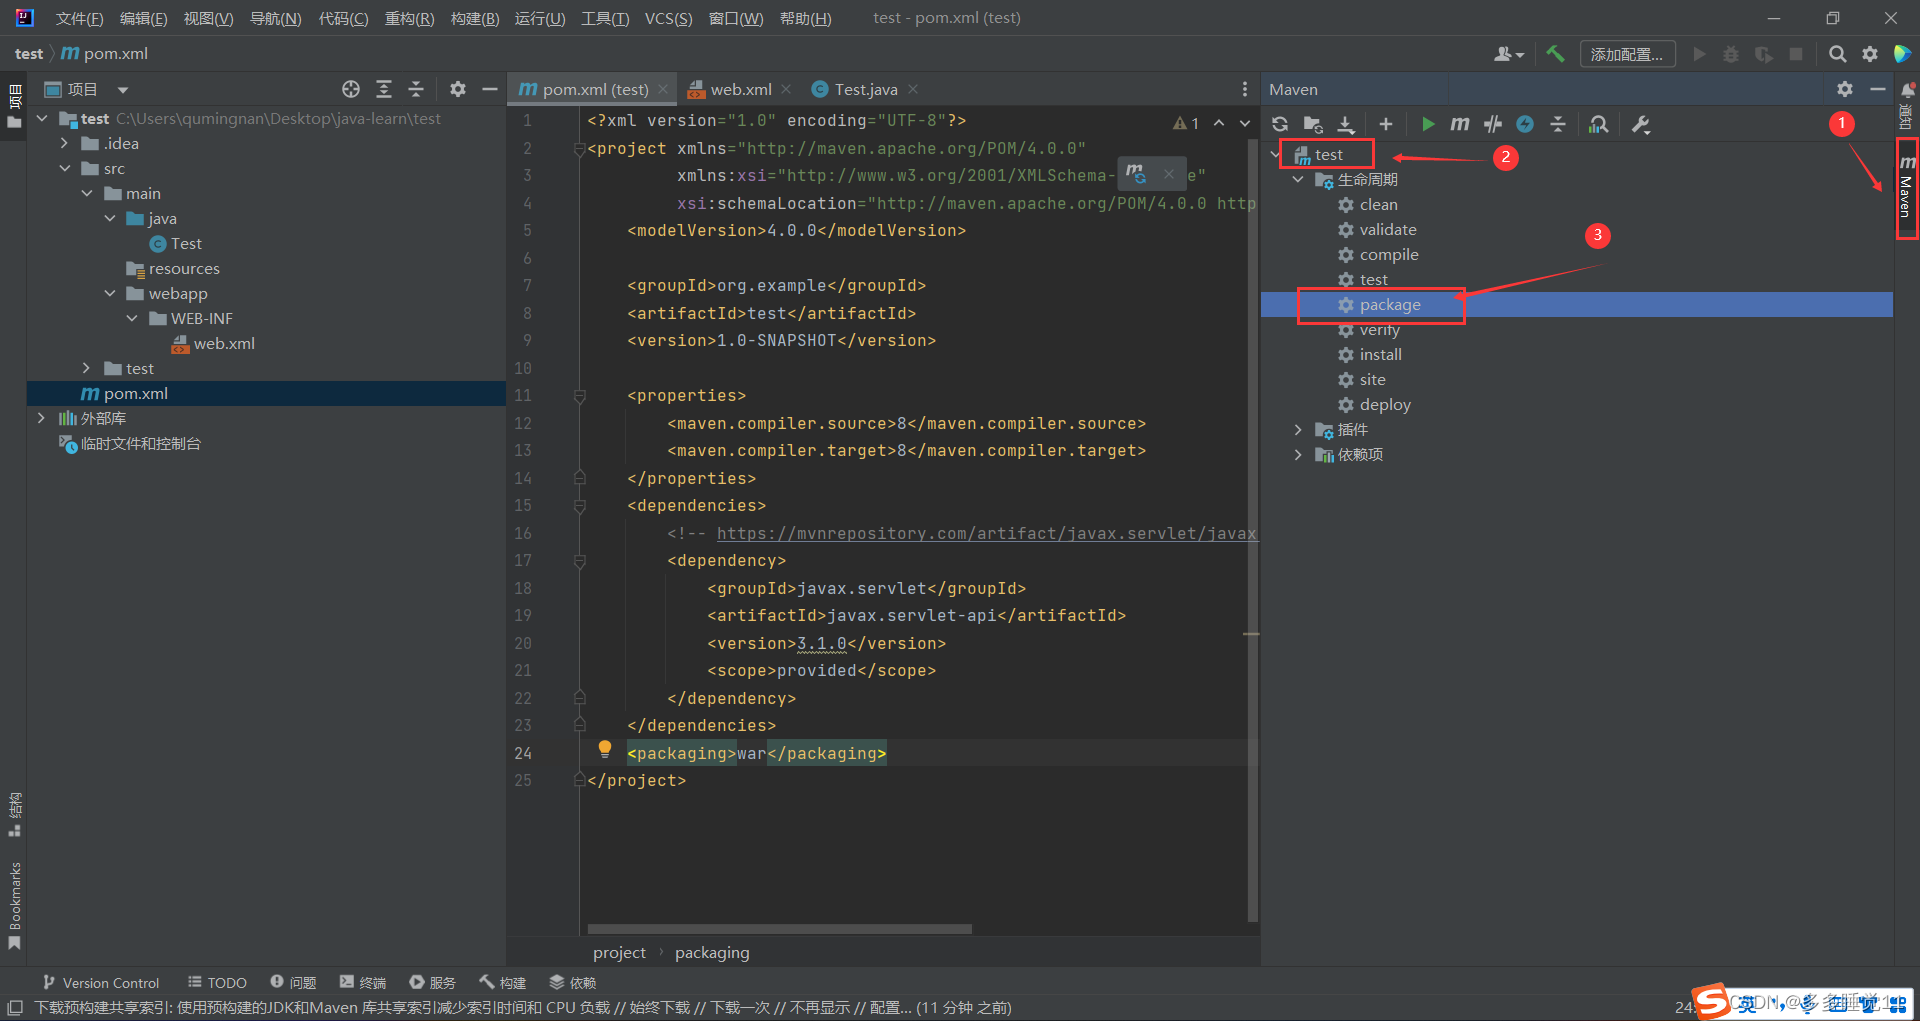
Task: Select the Test class in the project tree
Action: click(186, 243)
